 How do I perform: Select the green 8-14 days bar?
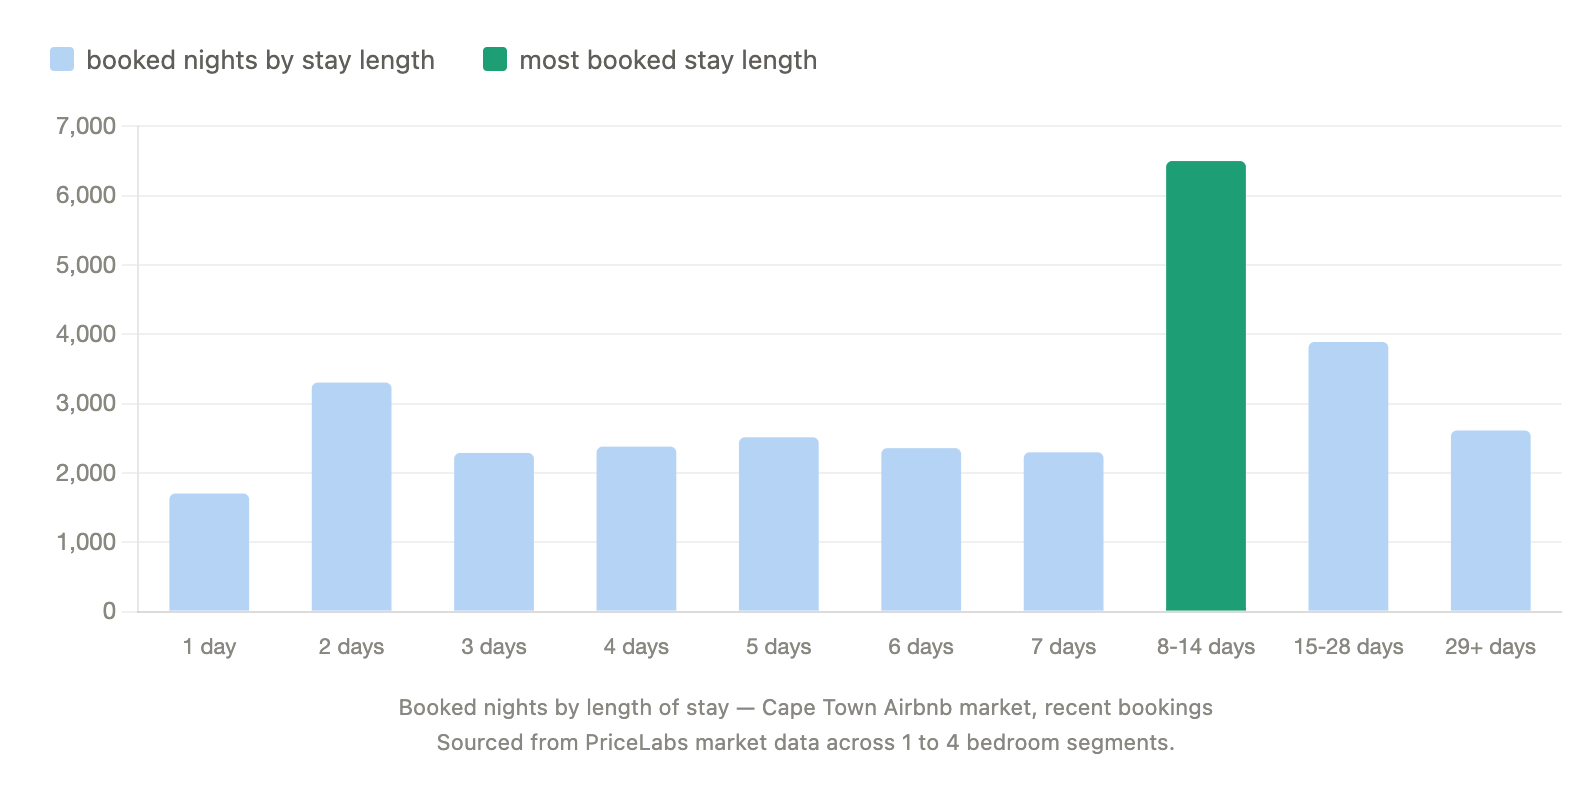pos(1206,386)
